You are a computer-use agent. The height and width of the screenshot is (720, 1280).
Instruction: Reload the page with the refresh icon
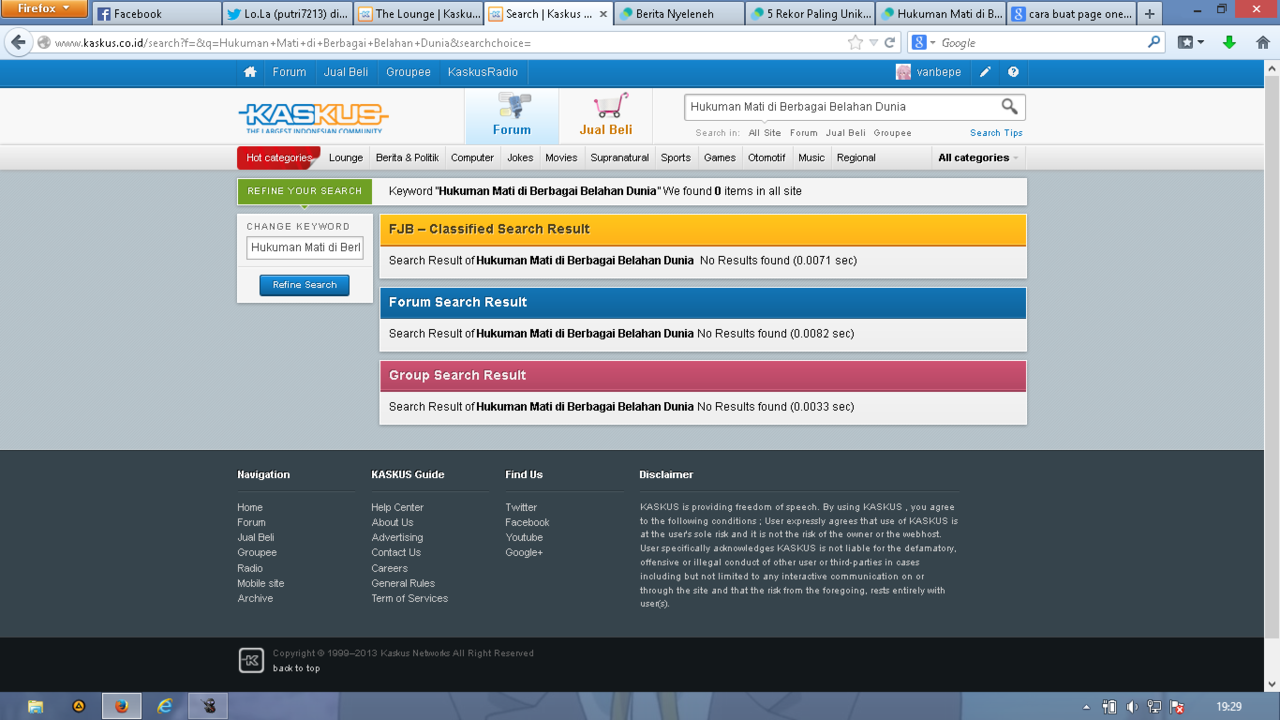pos(890,43)
